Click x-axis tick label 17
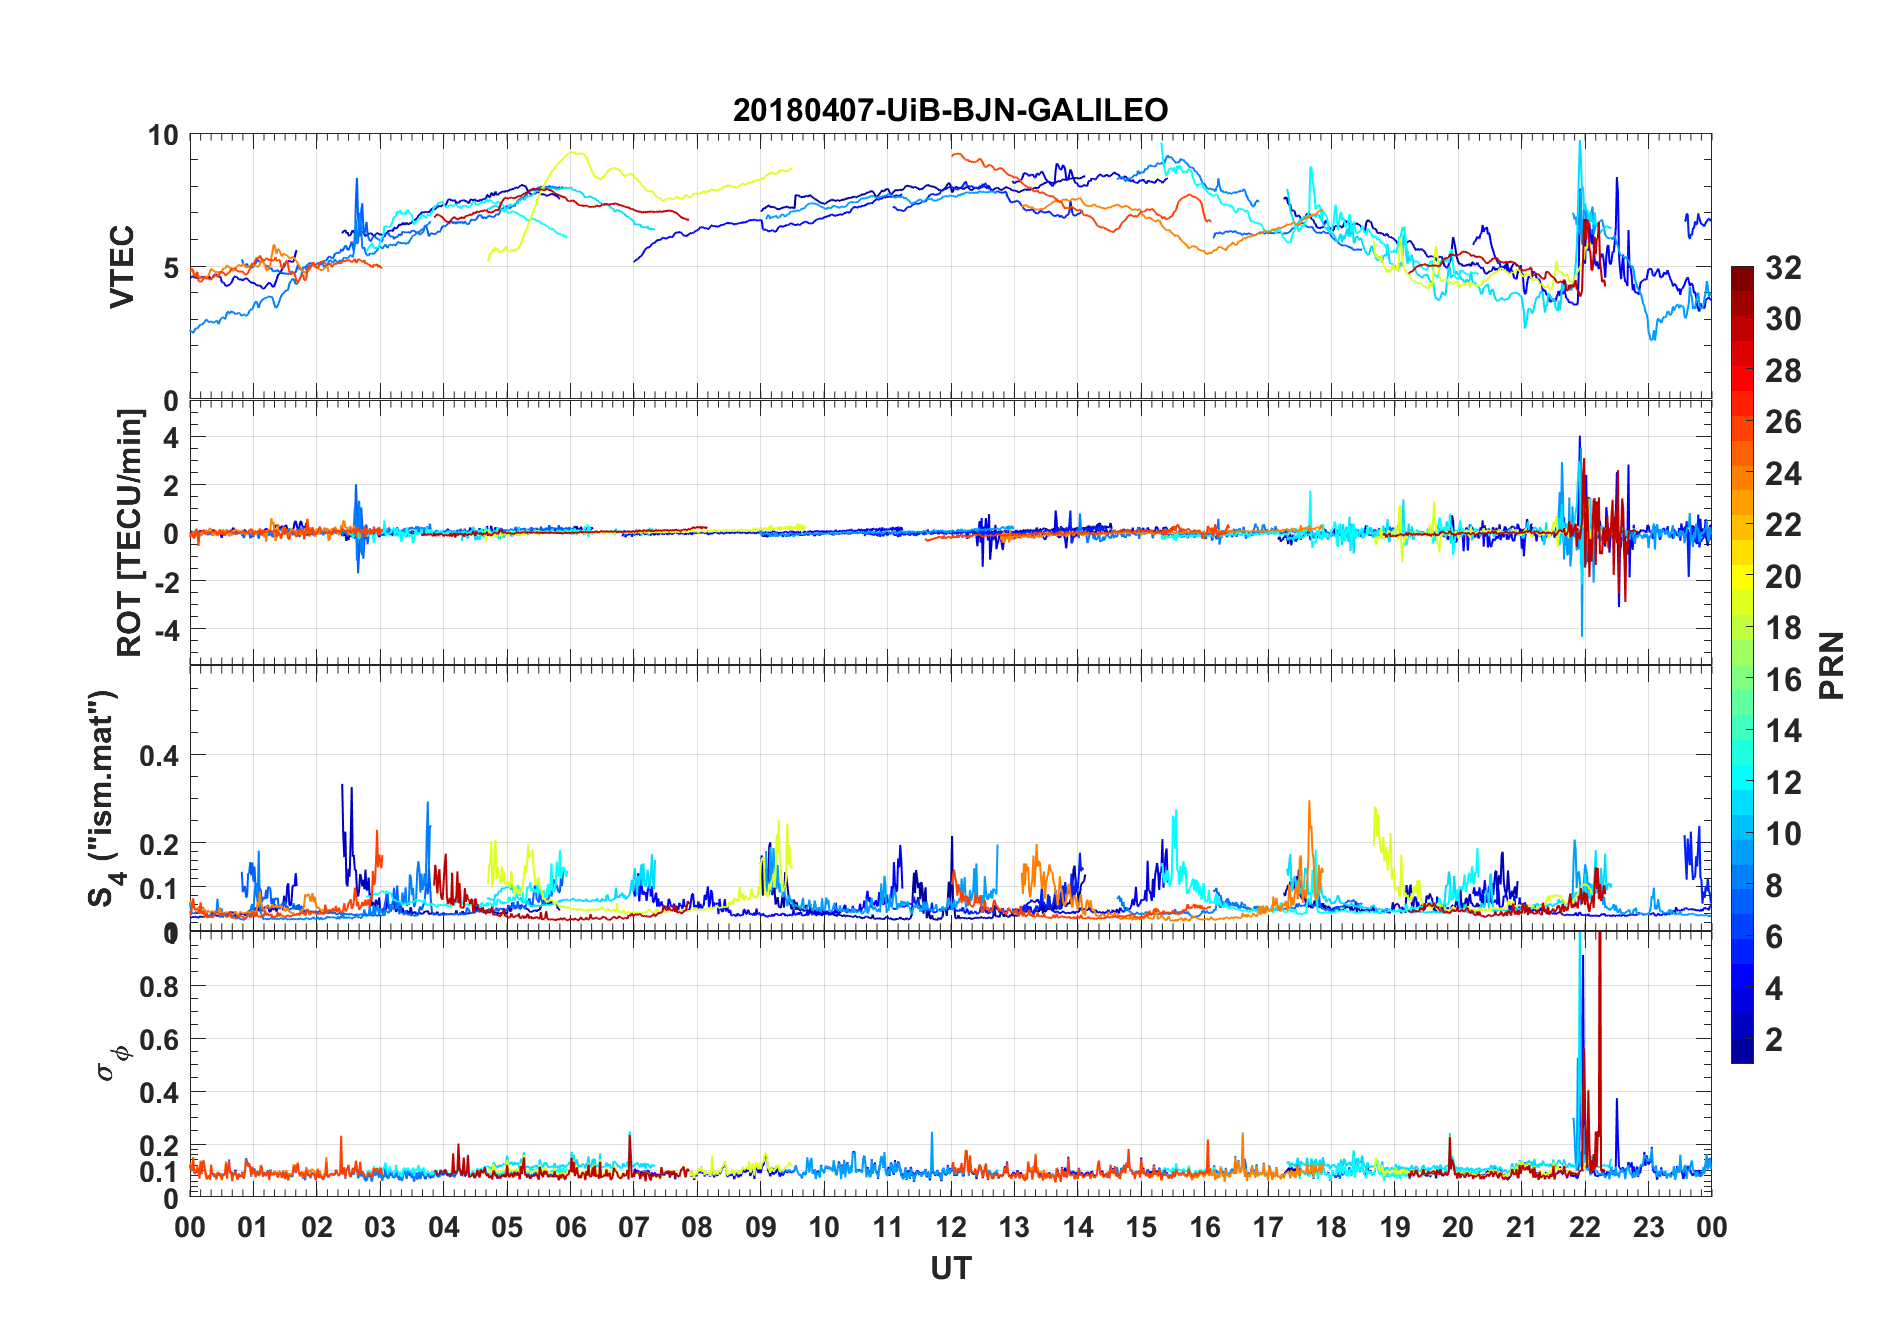The height and width of the screenshot is (1330, 1902). pos(1268,1227)
